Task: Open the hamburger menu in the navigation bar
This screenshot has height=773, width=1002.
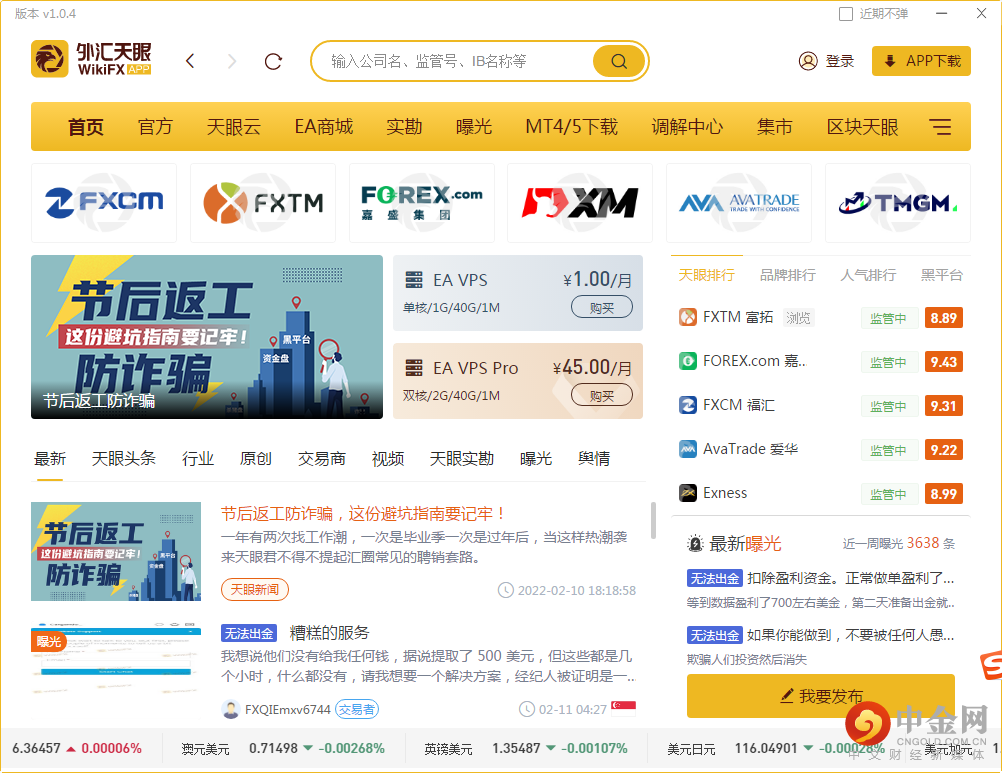Action: 941,127
